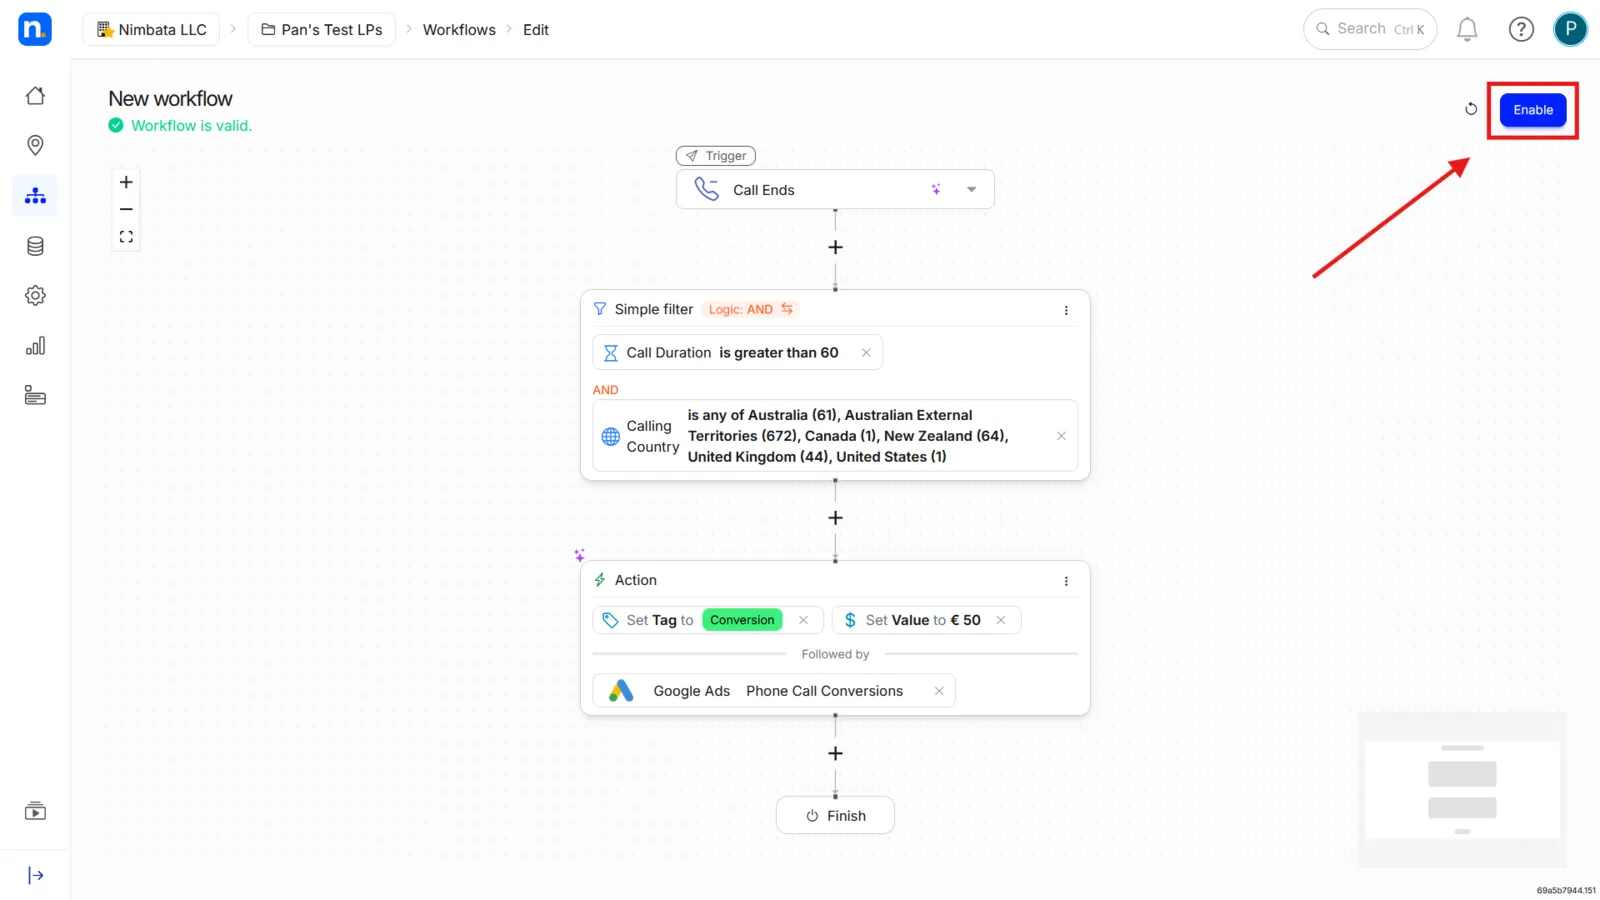Click the New workflow title
Screen dimensions: 1600x900
pos(170,99)
